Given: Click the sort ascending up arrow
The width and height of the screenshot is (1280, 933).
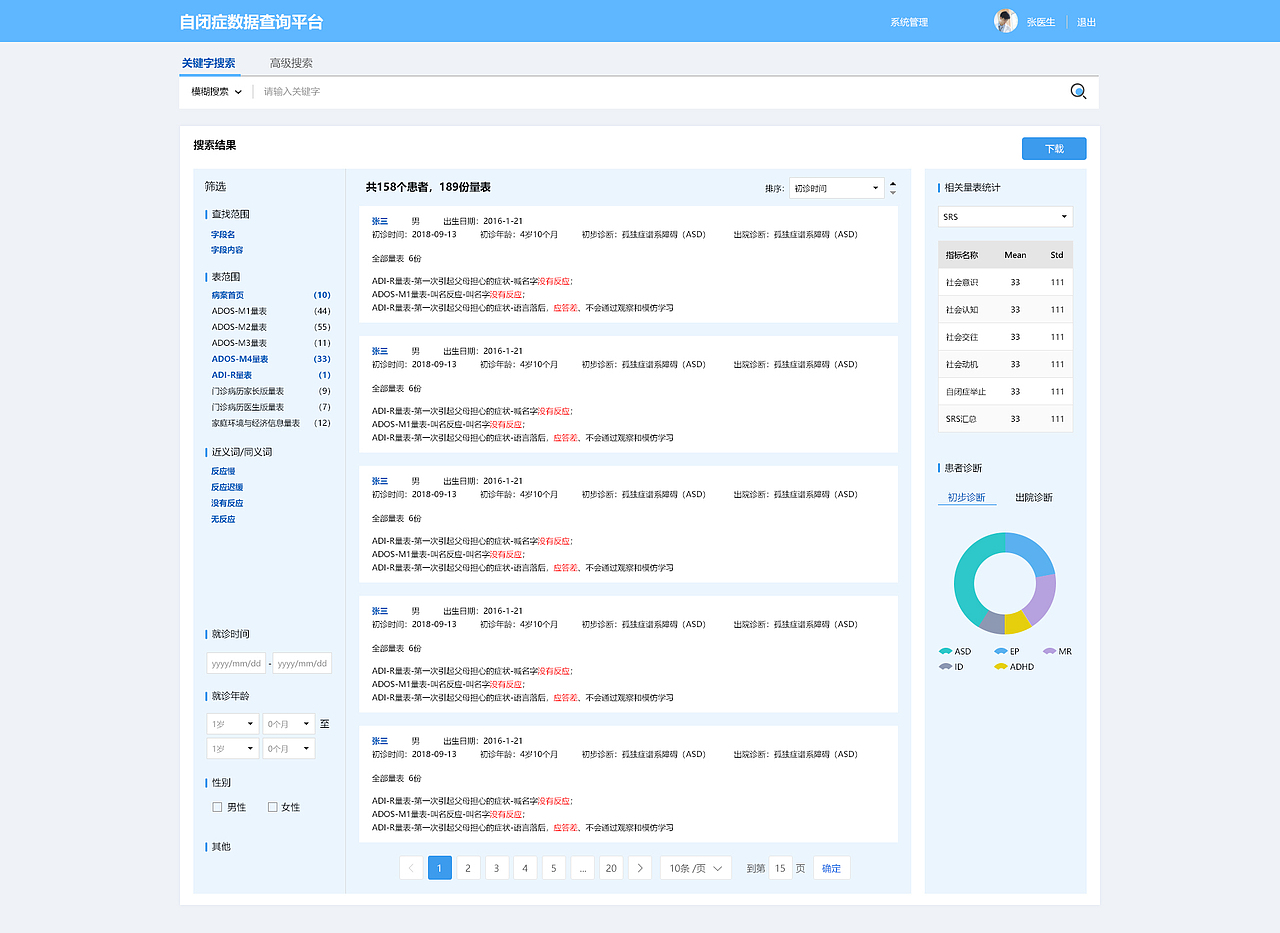Looking at the screenshot, I should click(893, 183).
